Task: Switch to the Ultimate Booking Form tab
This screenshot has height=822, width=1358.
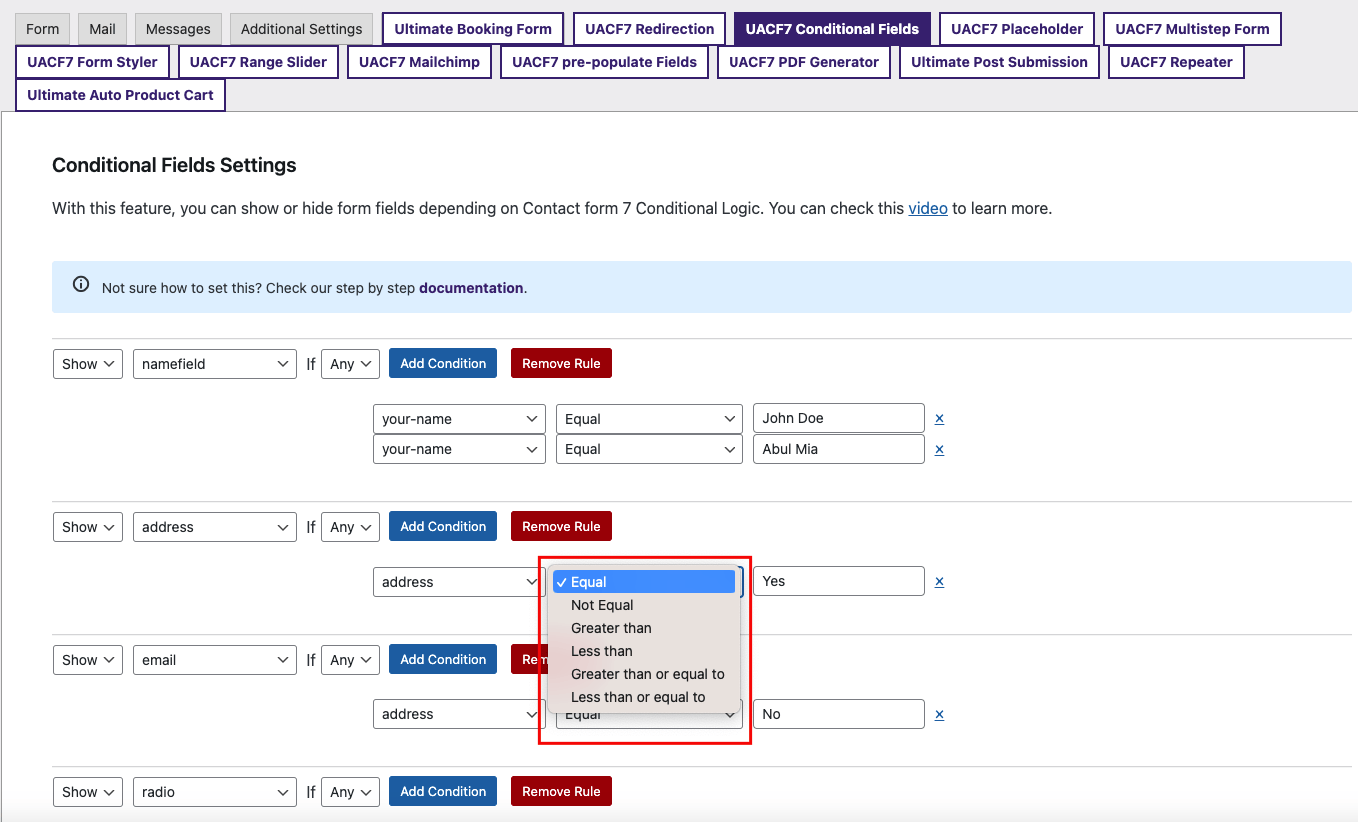Action: point(472,29)
